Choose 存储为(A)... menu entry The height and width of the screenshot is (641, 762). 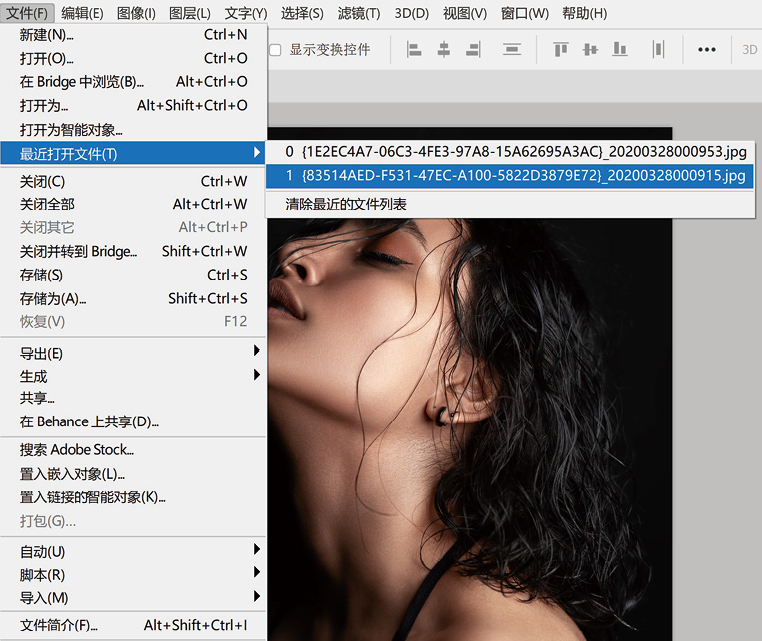pos(133,298)
